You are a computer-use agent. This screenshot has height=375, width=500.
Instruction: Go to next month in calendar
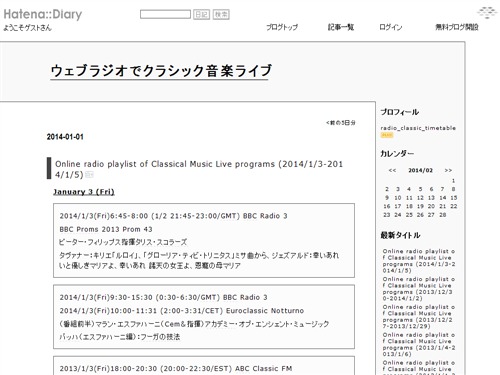448,170
